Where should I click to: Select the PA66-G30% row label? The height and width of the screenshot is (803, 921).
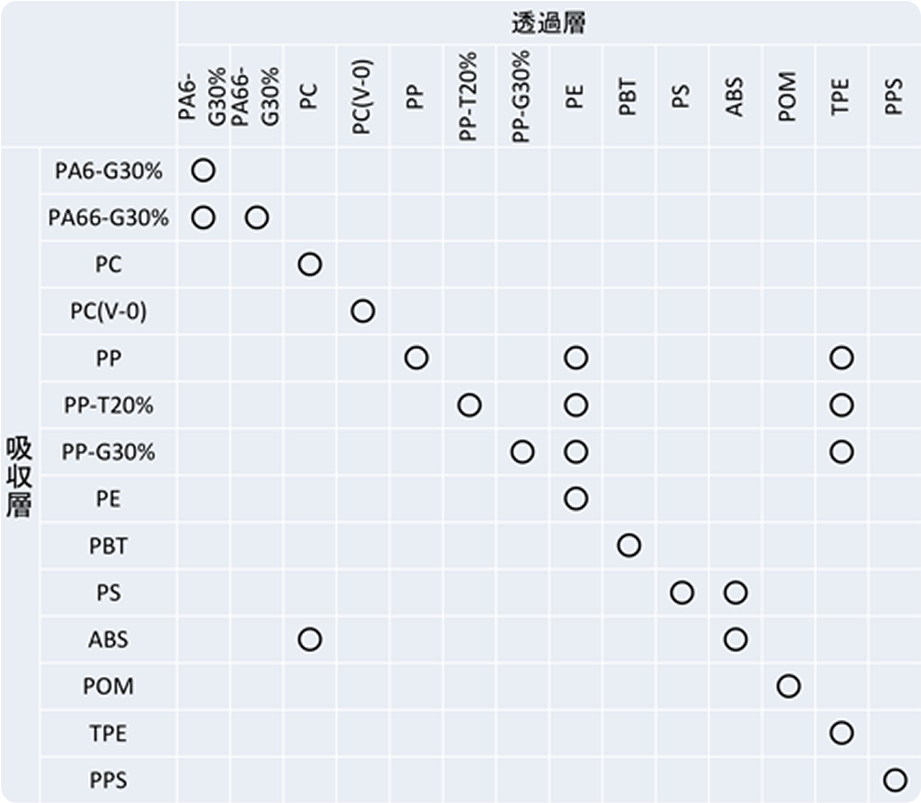tap(109, 217)
